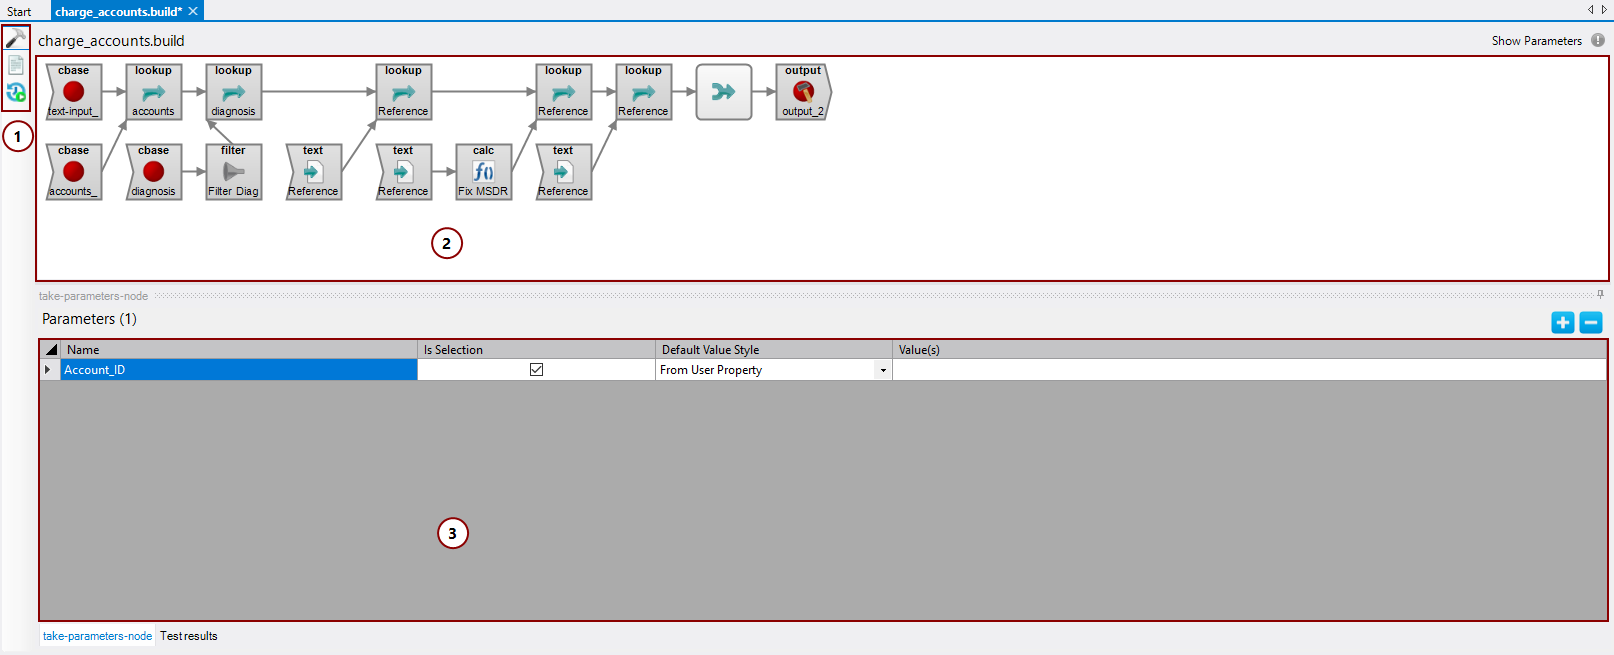This screenshot has height=655, width=1614.
Task: Expand the Account_ID row indicator arrow
Action: (48, 370)
